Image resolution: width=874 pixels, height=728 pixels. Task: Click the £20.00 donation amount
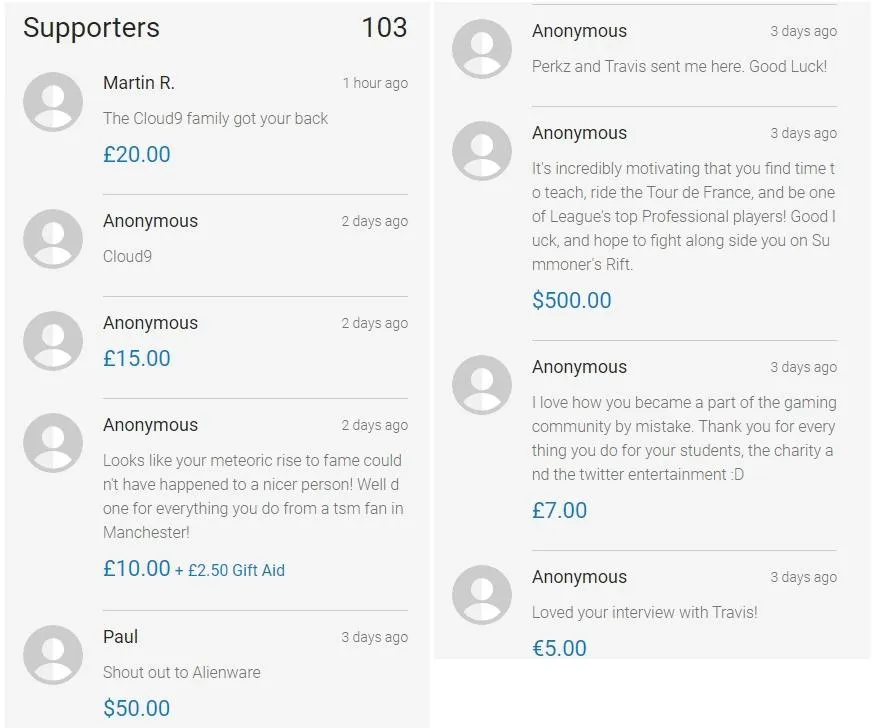(x=137, y=154)
